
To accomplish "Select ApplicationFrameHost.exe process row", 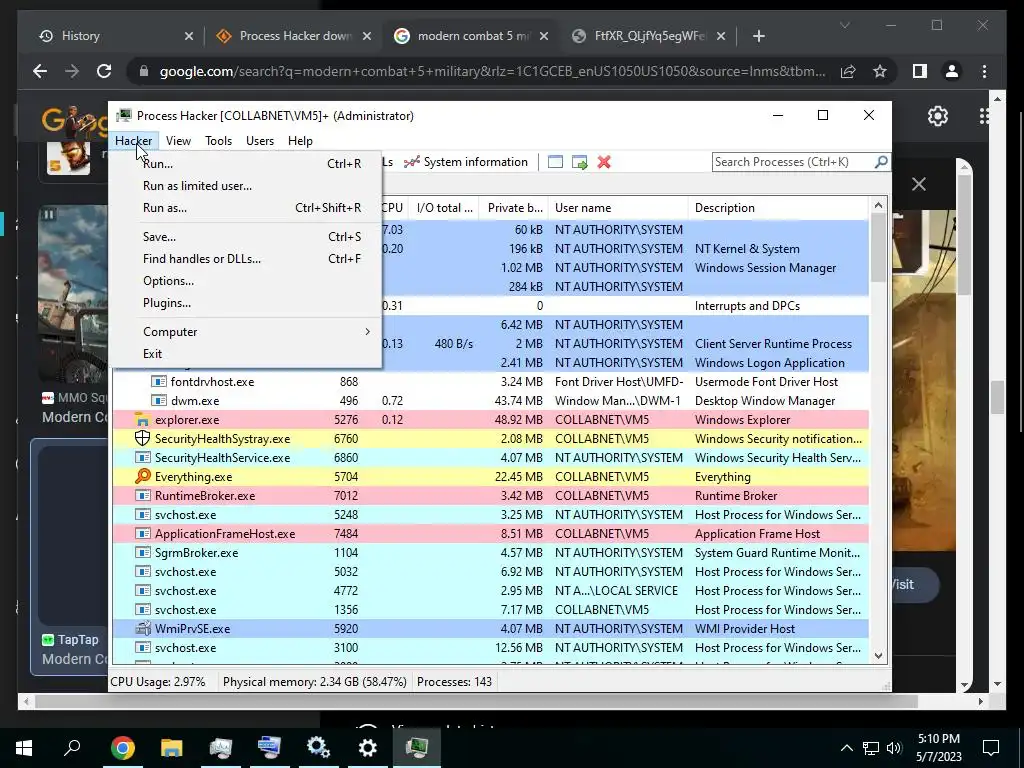I will (490, 534).
